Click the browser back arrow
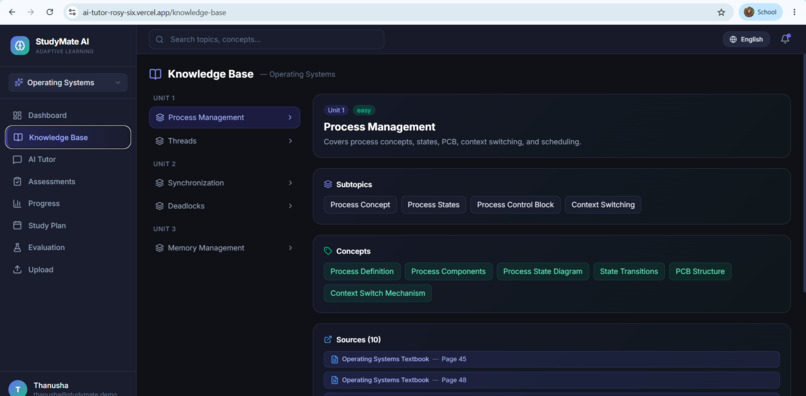Screen dimensions: 806x396 (x=12, y=12)
